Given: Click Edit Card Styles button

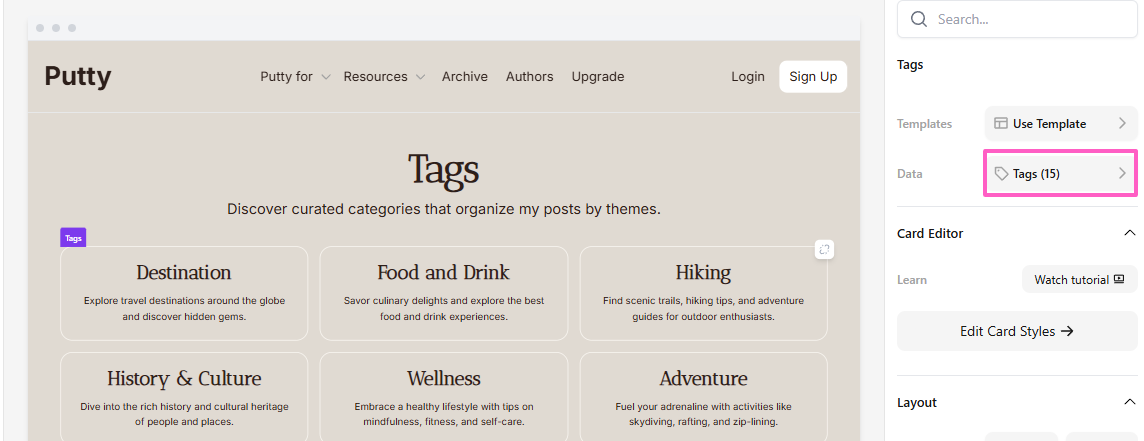Looking at the screenshot, I should coord(1017,331).
